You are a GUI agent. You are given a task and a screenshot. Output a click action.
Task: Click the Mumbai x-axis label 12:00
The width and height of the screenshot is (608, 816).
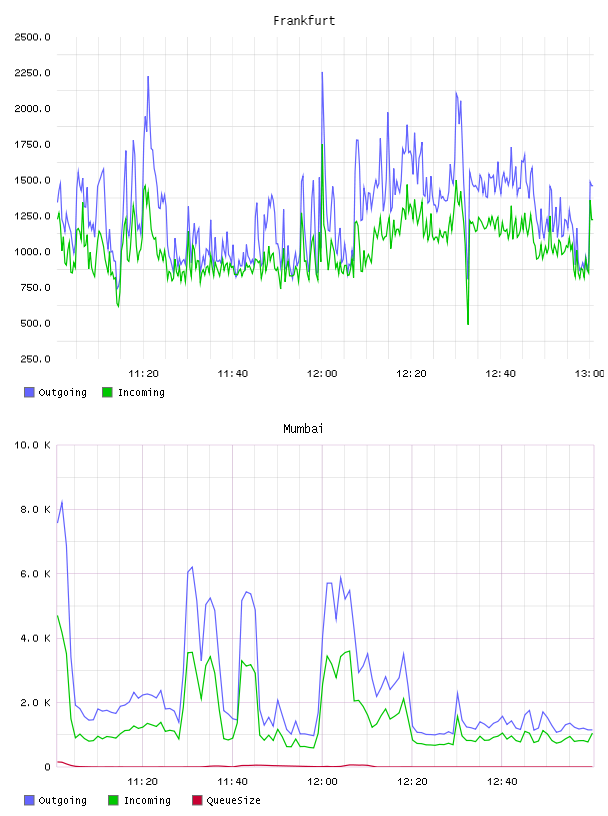coord(322,782)
